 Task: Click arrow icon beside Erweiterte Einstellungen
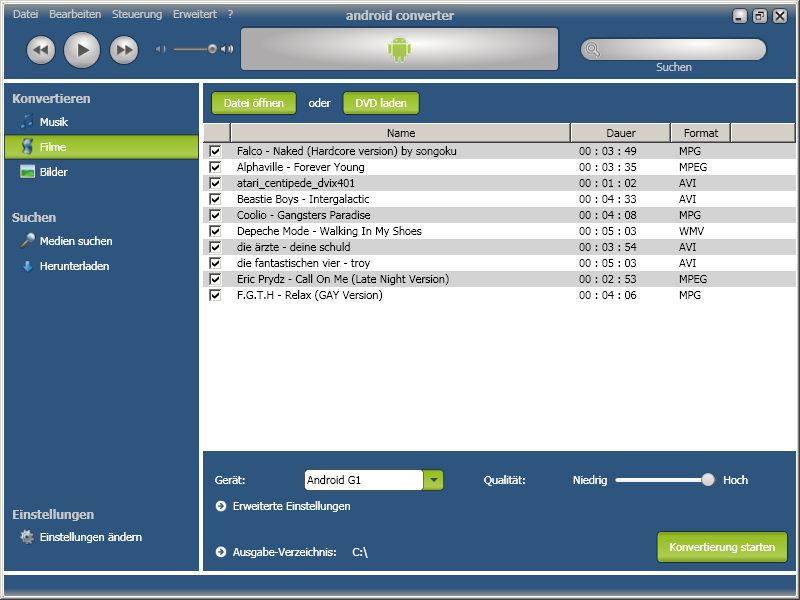tap(221, 506)
